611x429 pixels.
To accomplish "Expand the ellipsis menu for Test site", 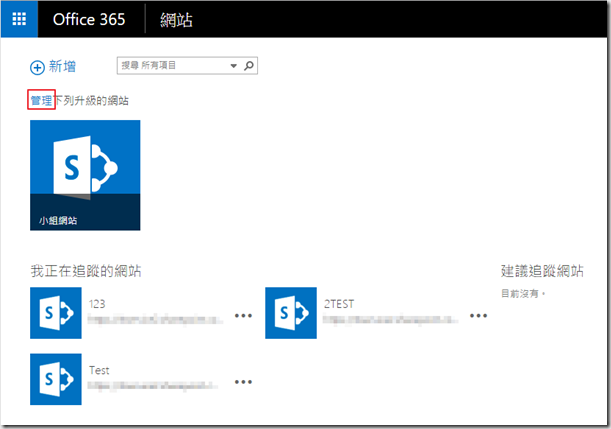I will (x=243, y=381).
